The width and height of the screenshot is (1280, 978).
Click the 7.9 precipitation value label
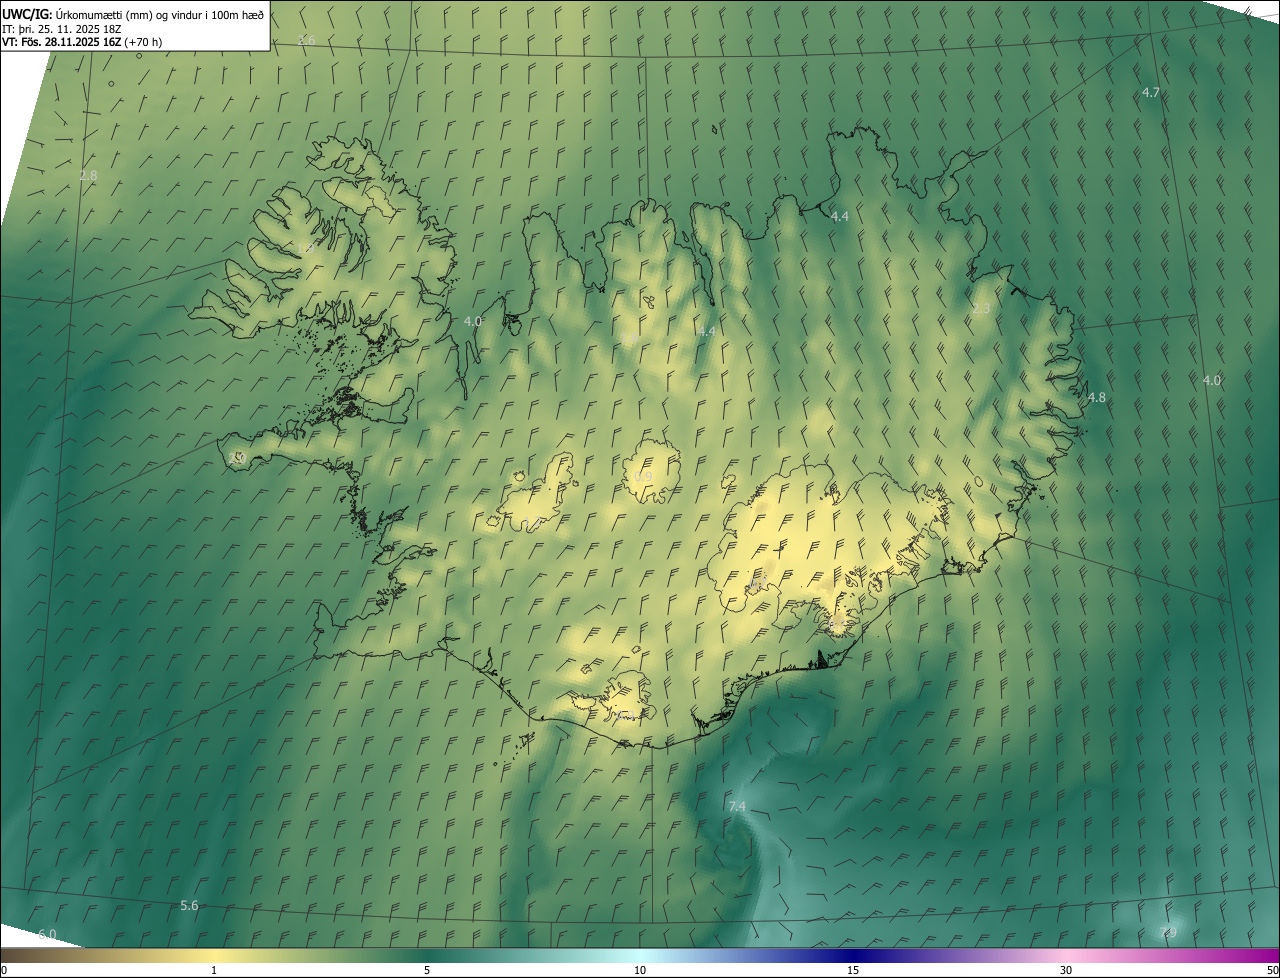point(1167,932)
